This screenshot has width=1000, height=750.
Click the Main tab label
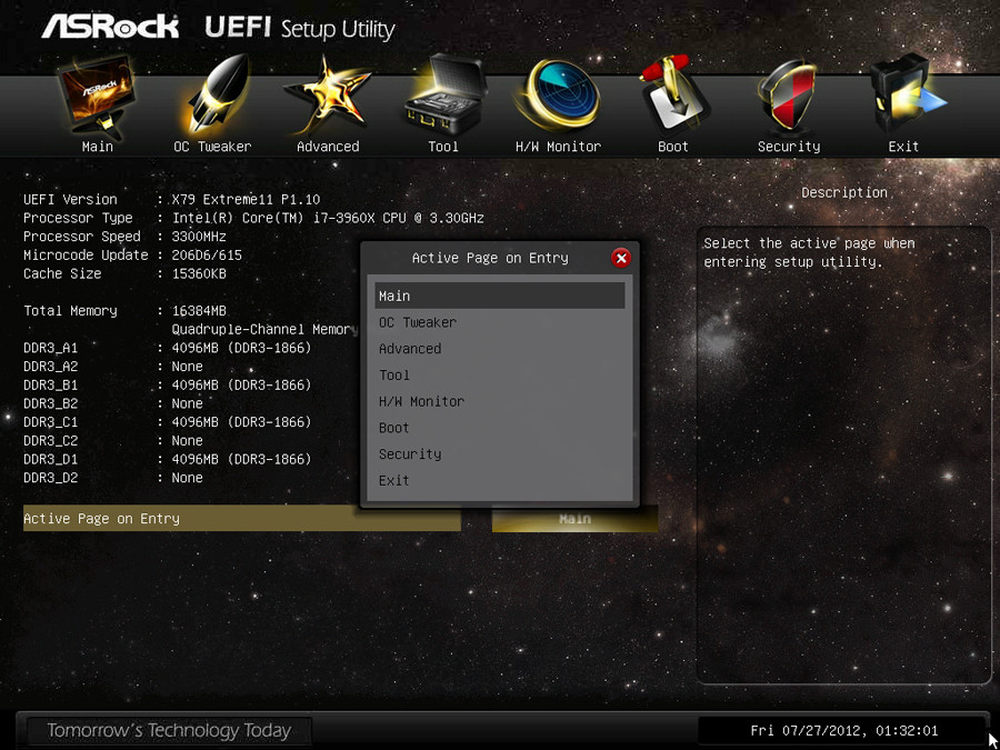(98, 147)
